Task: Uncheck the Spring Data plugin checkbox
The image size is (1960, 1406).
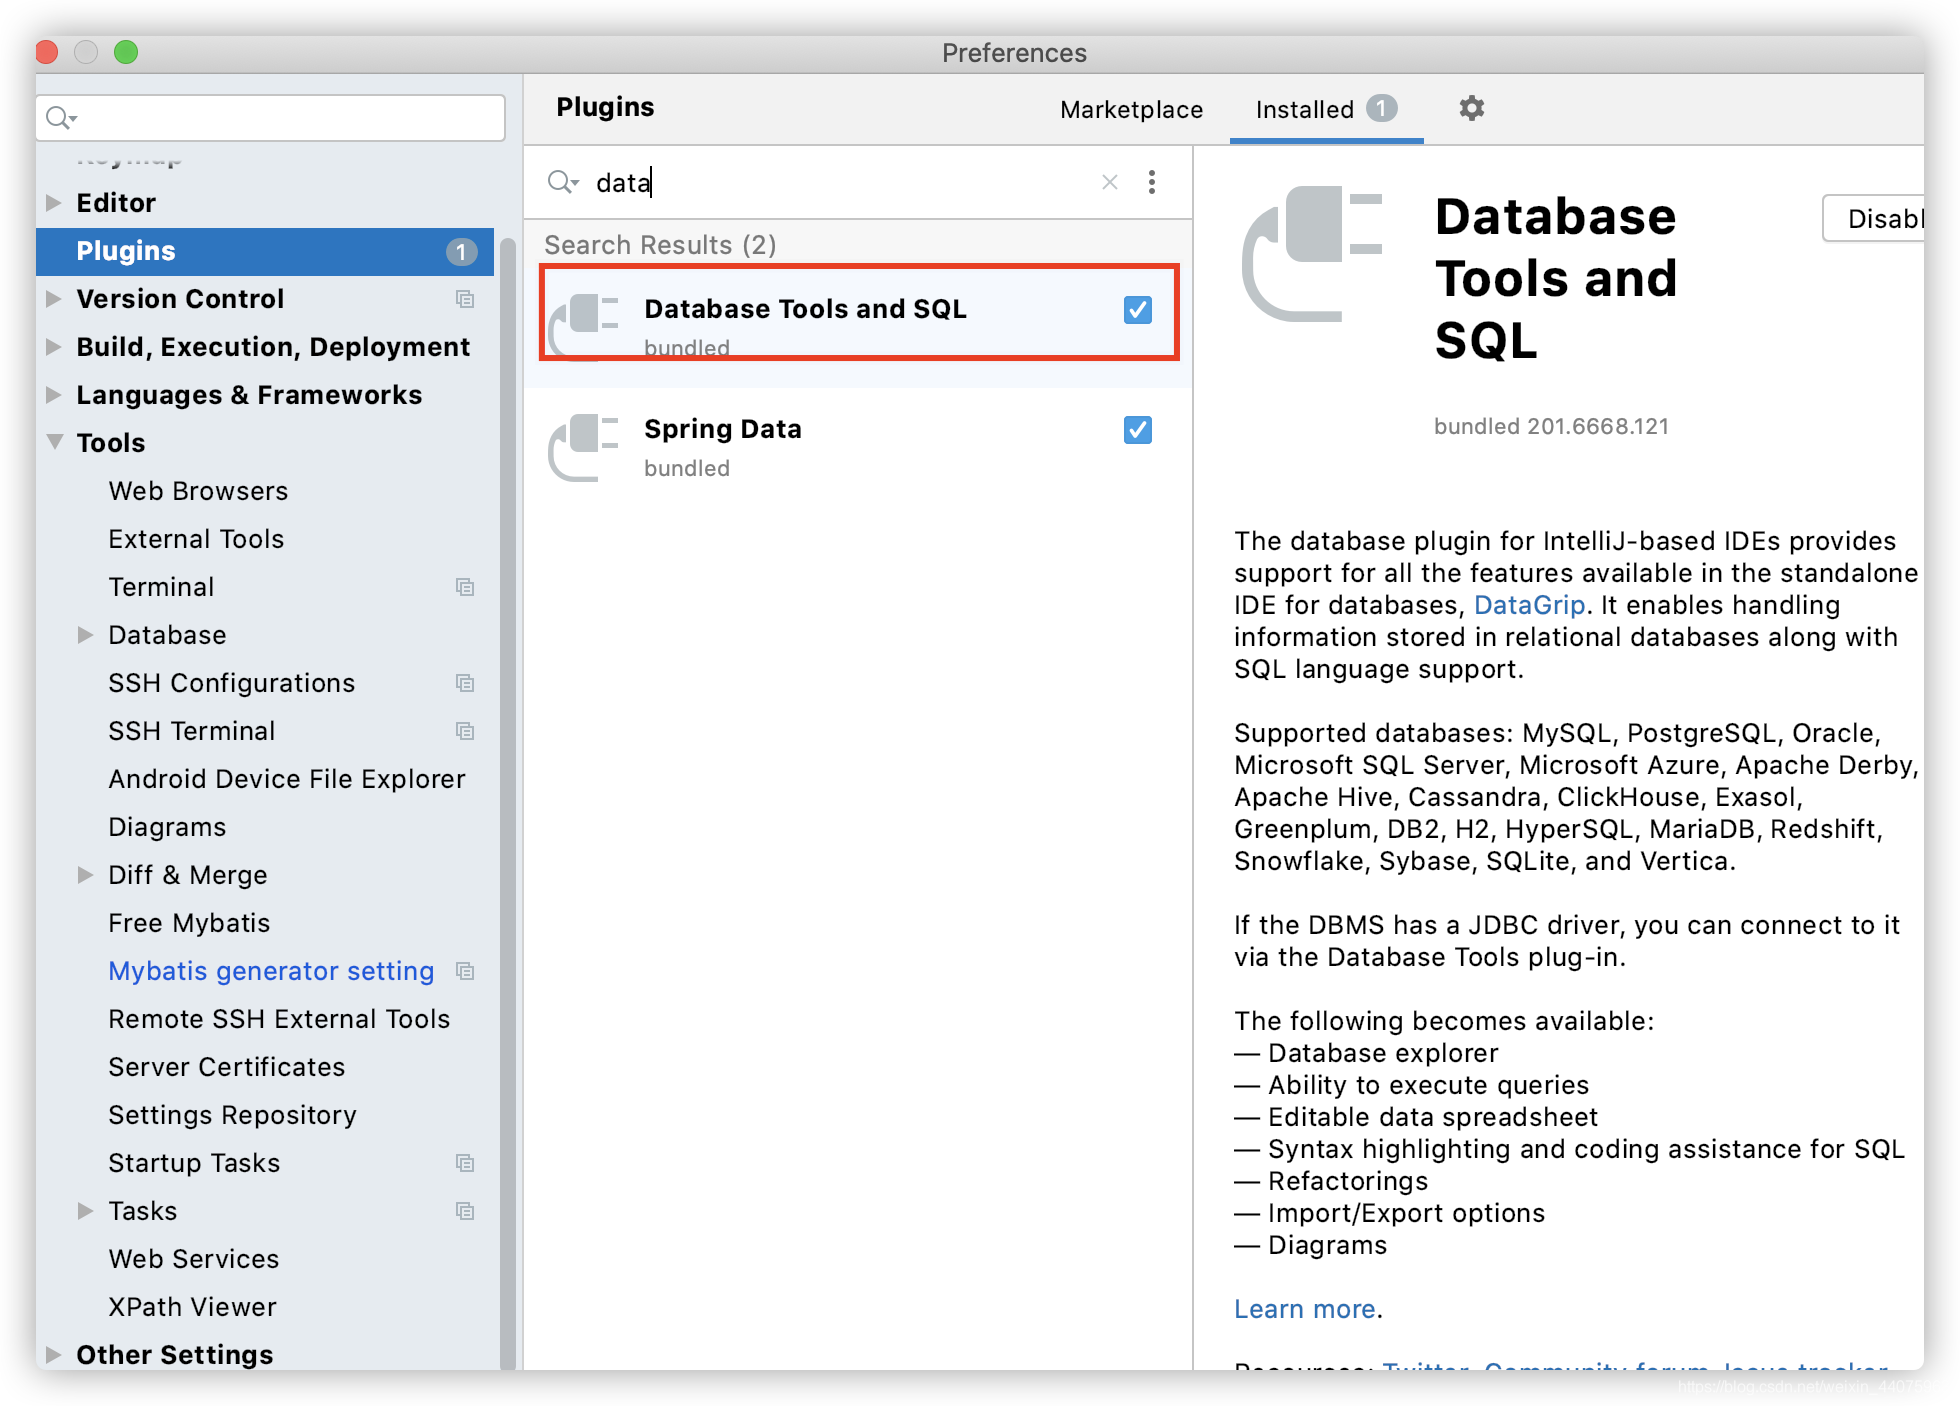Action: point(1137,430)
